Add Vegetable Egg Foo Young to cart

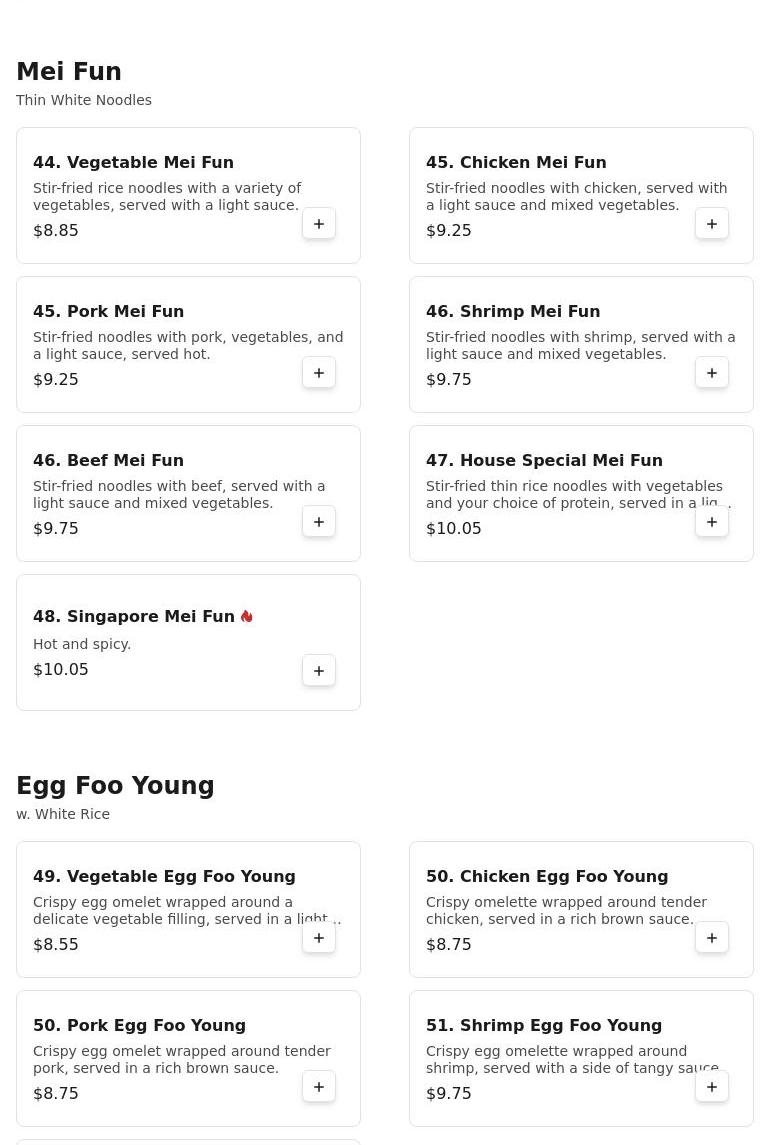pyautogui.click(x=319, y=938)
